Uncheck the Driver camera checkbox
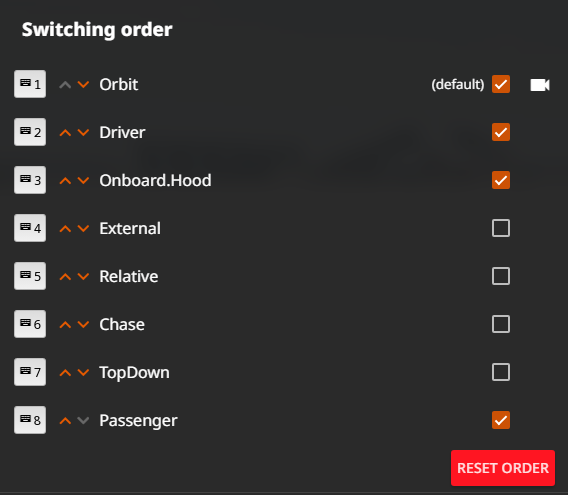This screenshot has width=568, height=495. (x=501, y=132)
